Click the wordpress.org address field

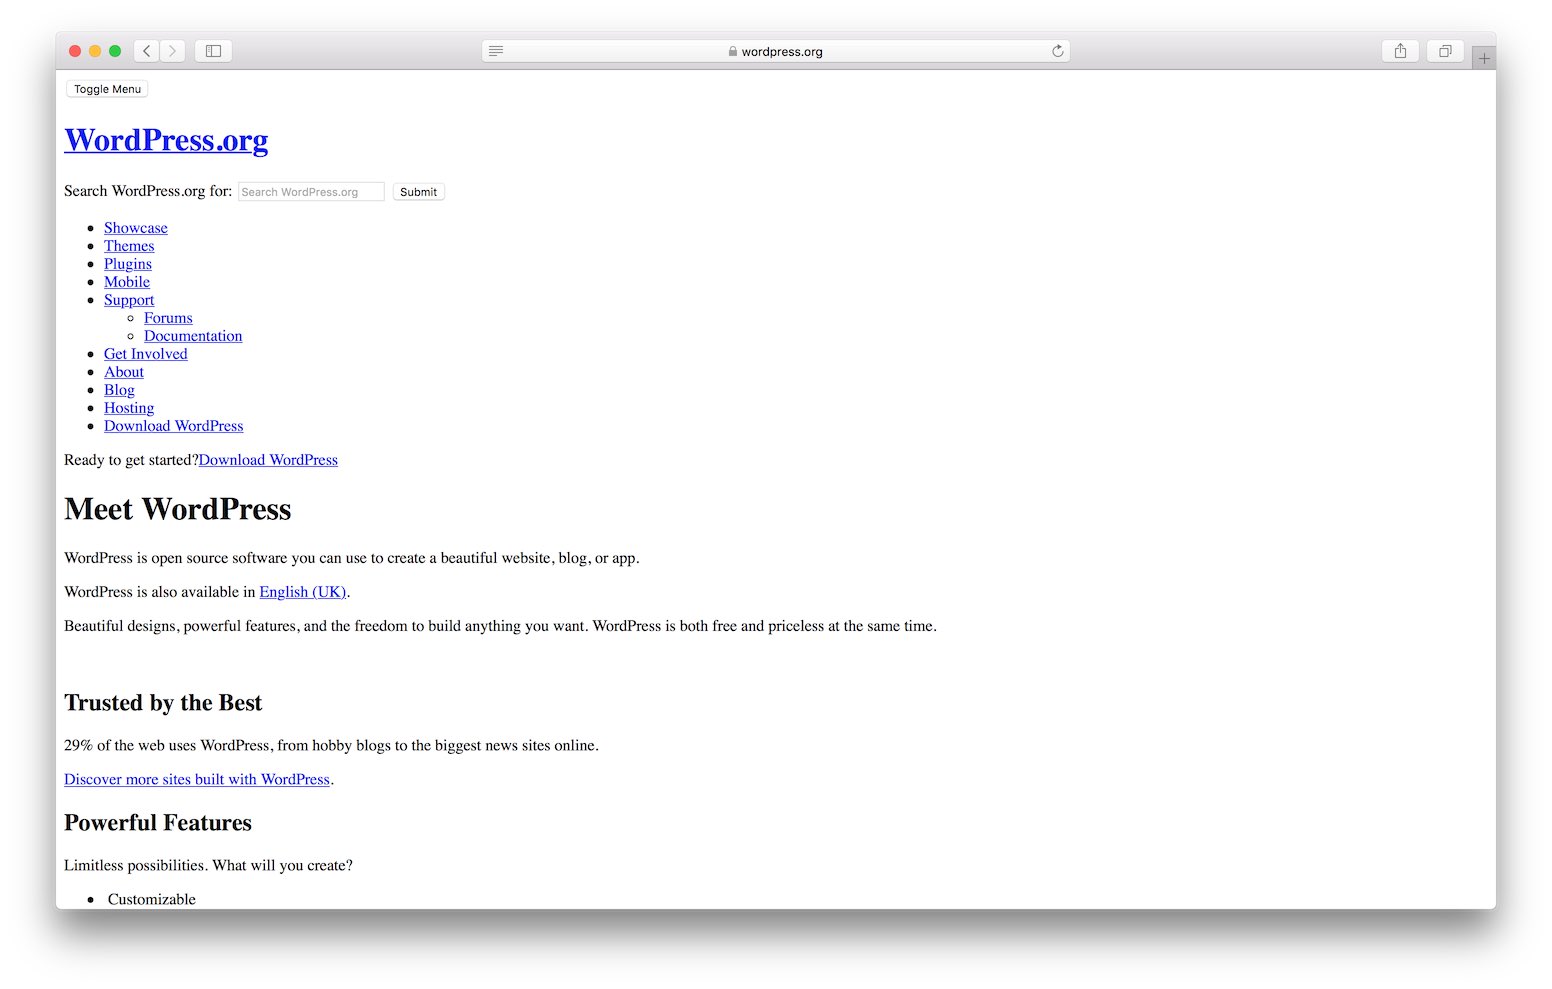point(776,51)
